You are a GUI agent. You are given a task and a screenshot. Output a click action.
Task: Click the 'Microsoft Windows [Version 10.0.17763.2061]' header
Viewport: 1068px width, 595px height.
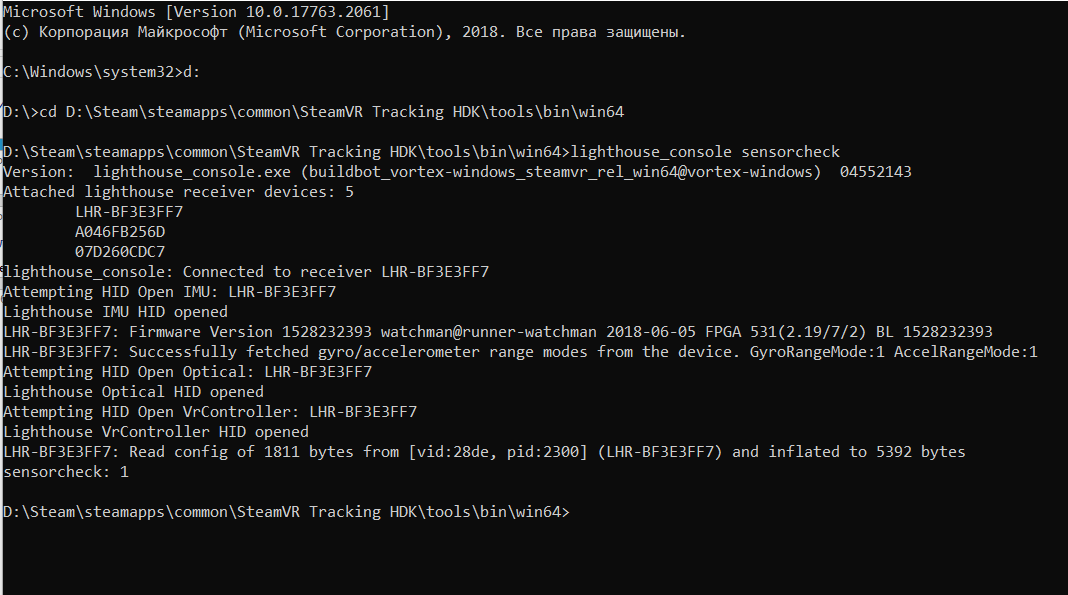196,11
